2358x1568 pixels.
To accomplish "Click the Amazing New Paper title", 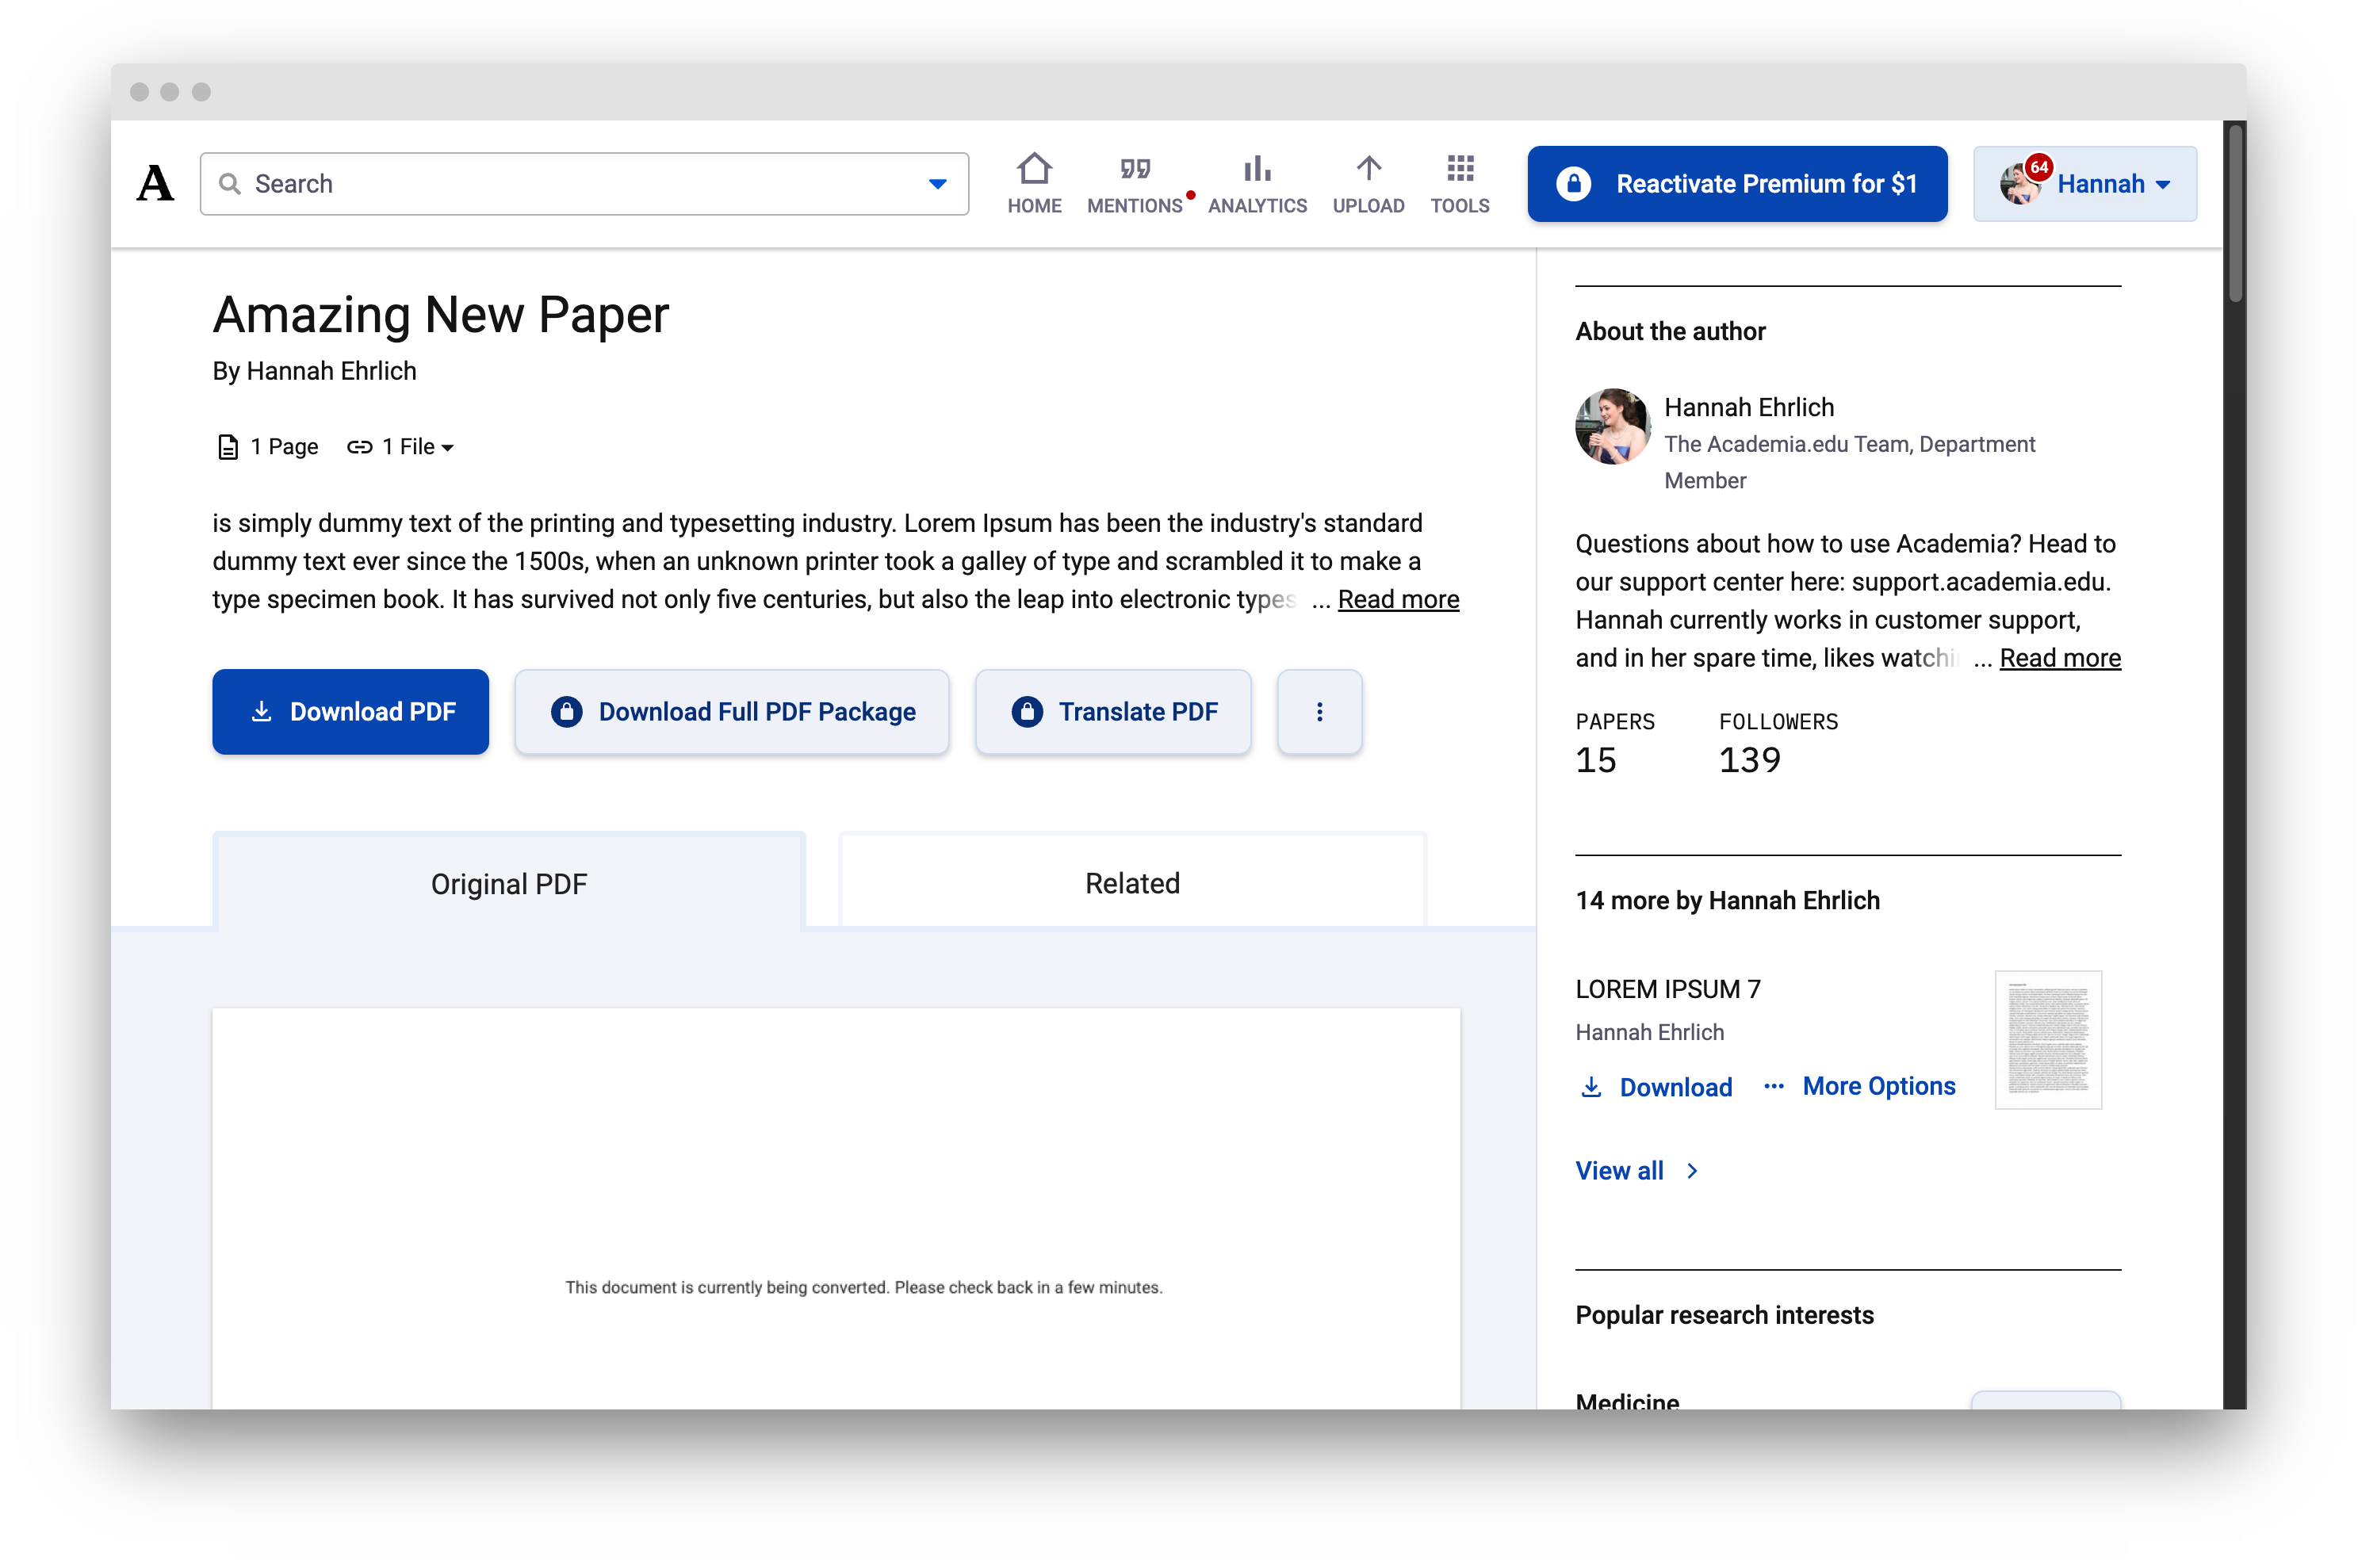I will pyautogui.click(x=440, y=314).
